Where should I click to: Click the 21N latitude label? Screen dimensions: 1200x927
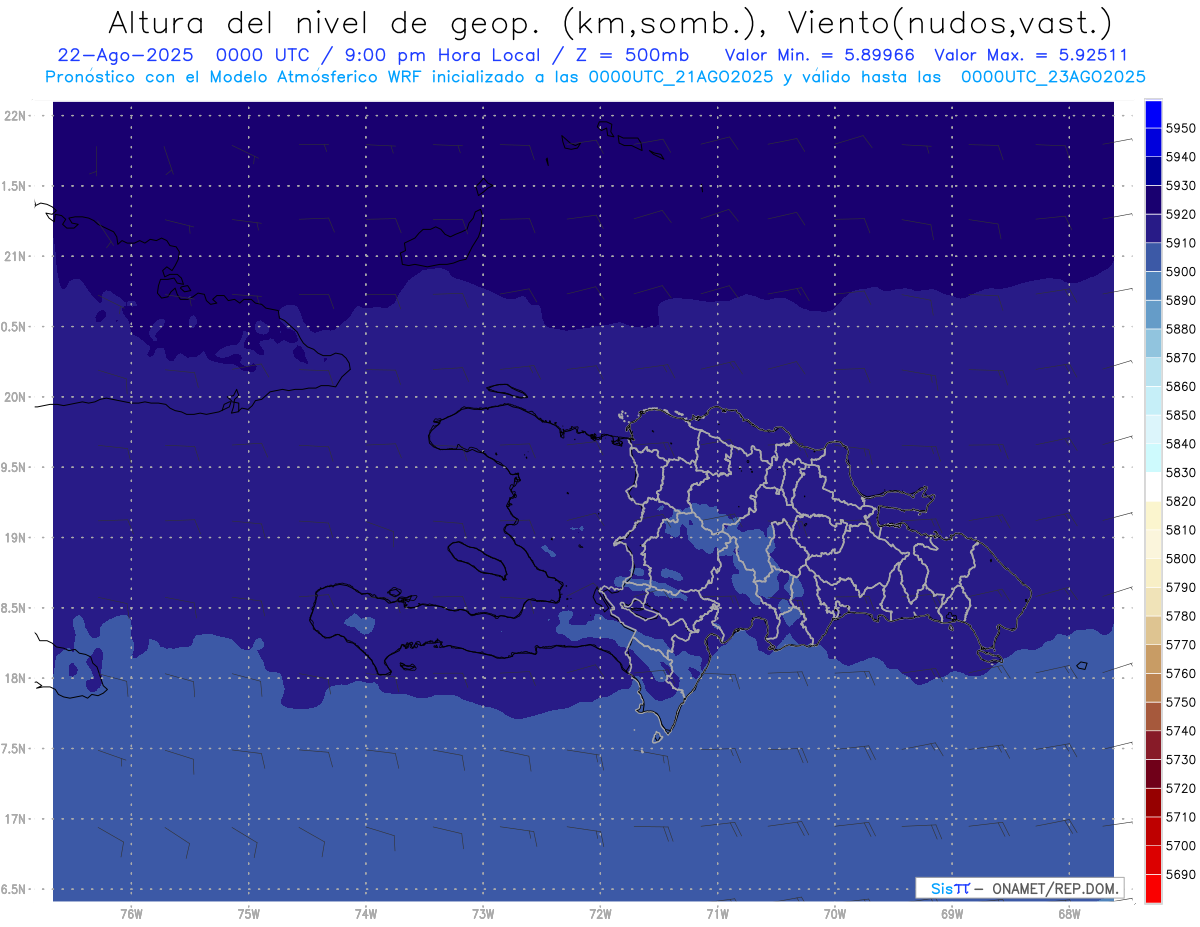pyautogui.click(x=17, y=257)
